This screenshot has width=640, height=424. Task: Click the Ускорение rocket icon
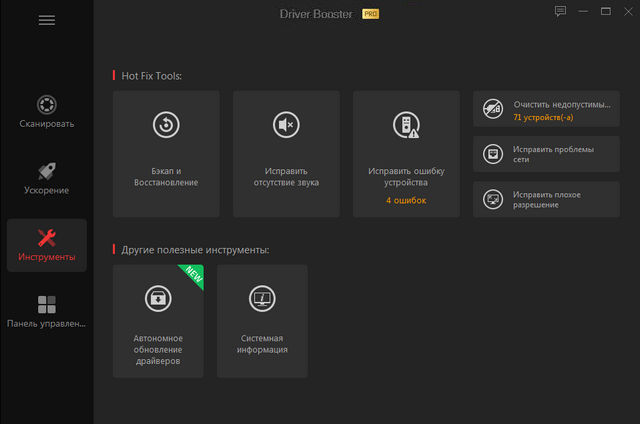(x=46, y=171)
